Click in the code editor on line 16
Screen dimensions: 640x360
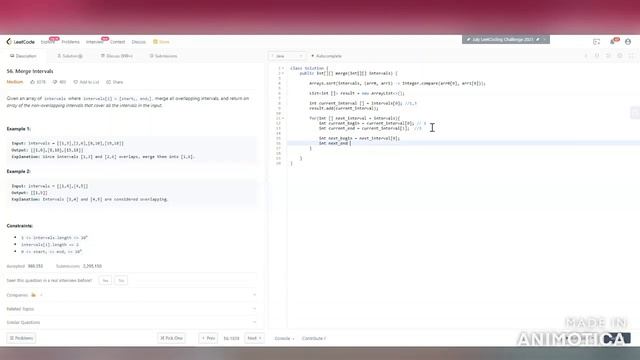pos(463,143)
